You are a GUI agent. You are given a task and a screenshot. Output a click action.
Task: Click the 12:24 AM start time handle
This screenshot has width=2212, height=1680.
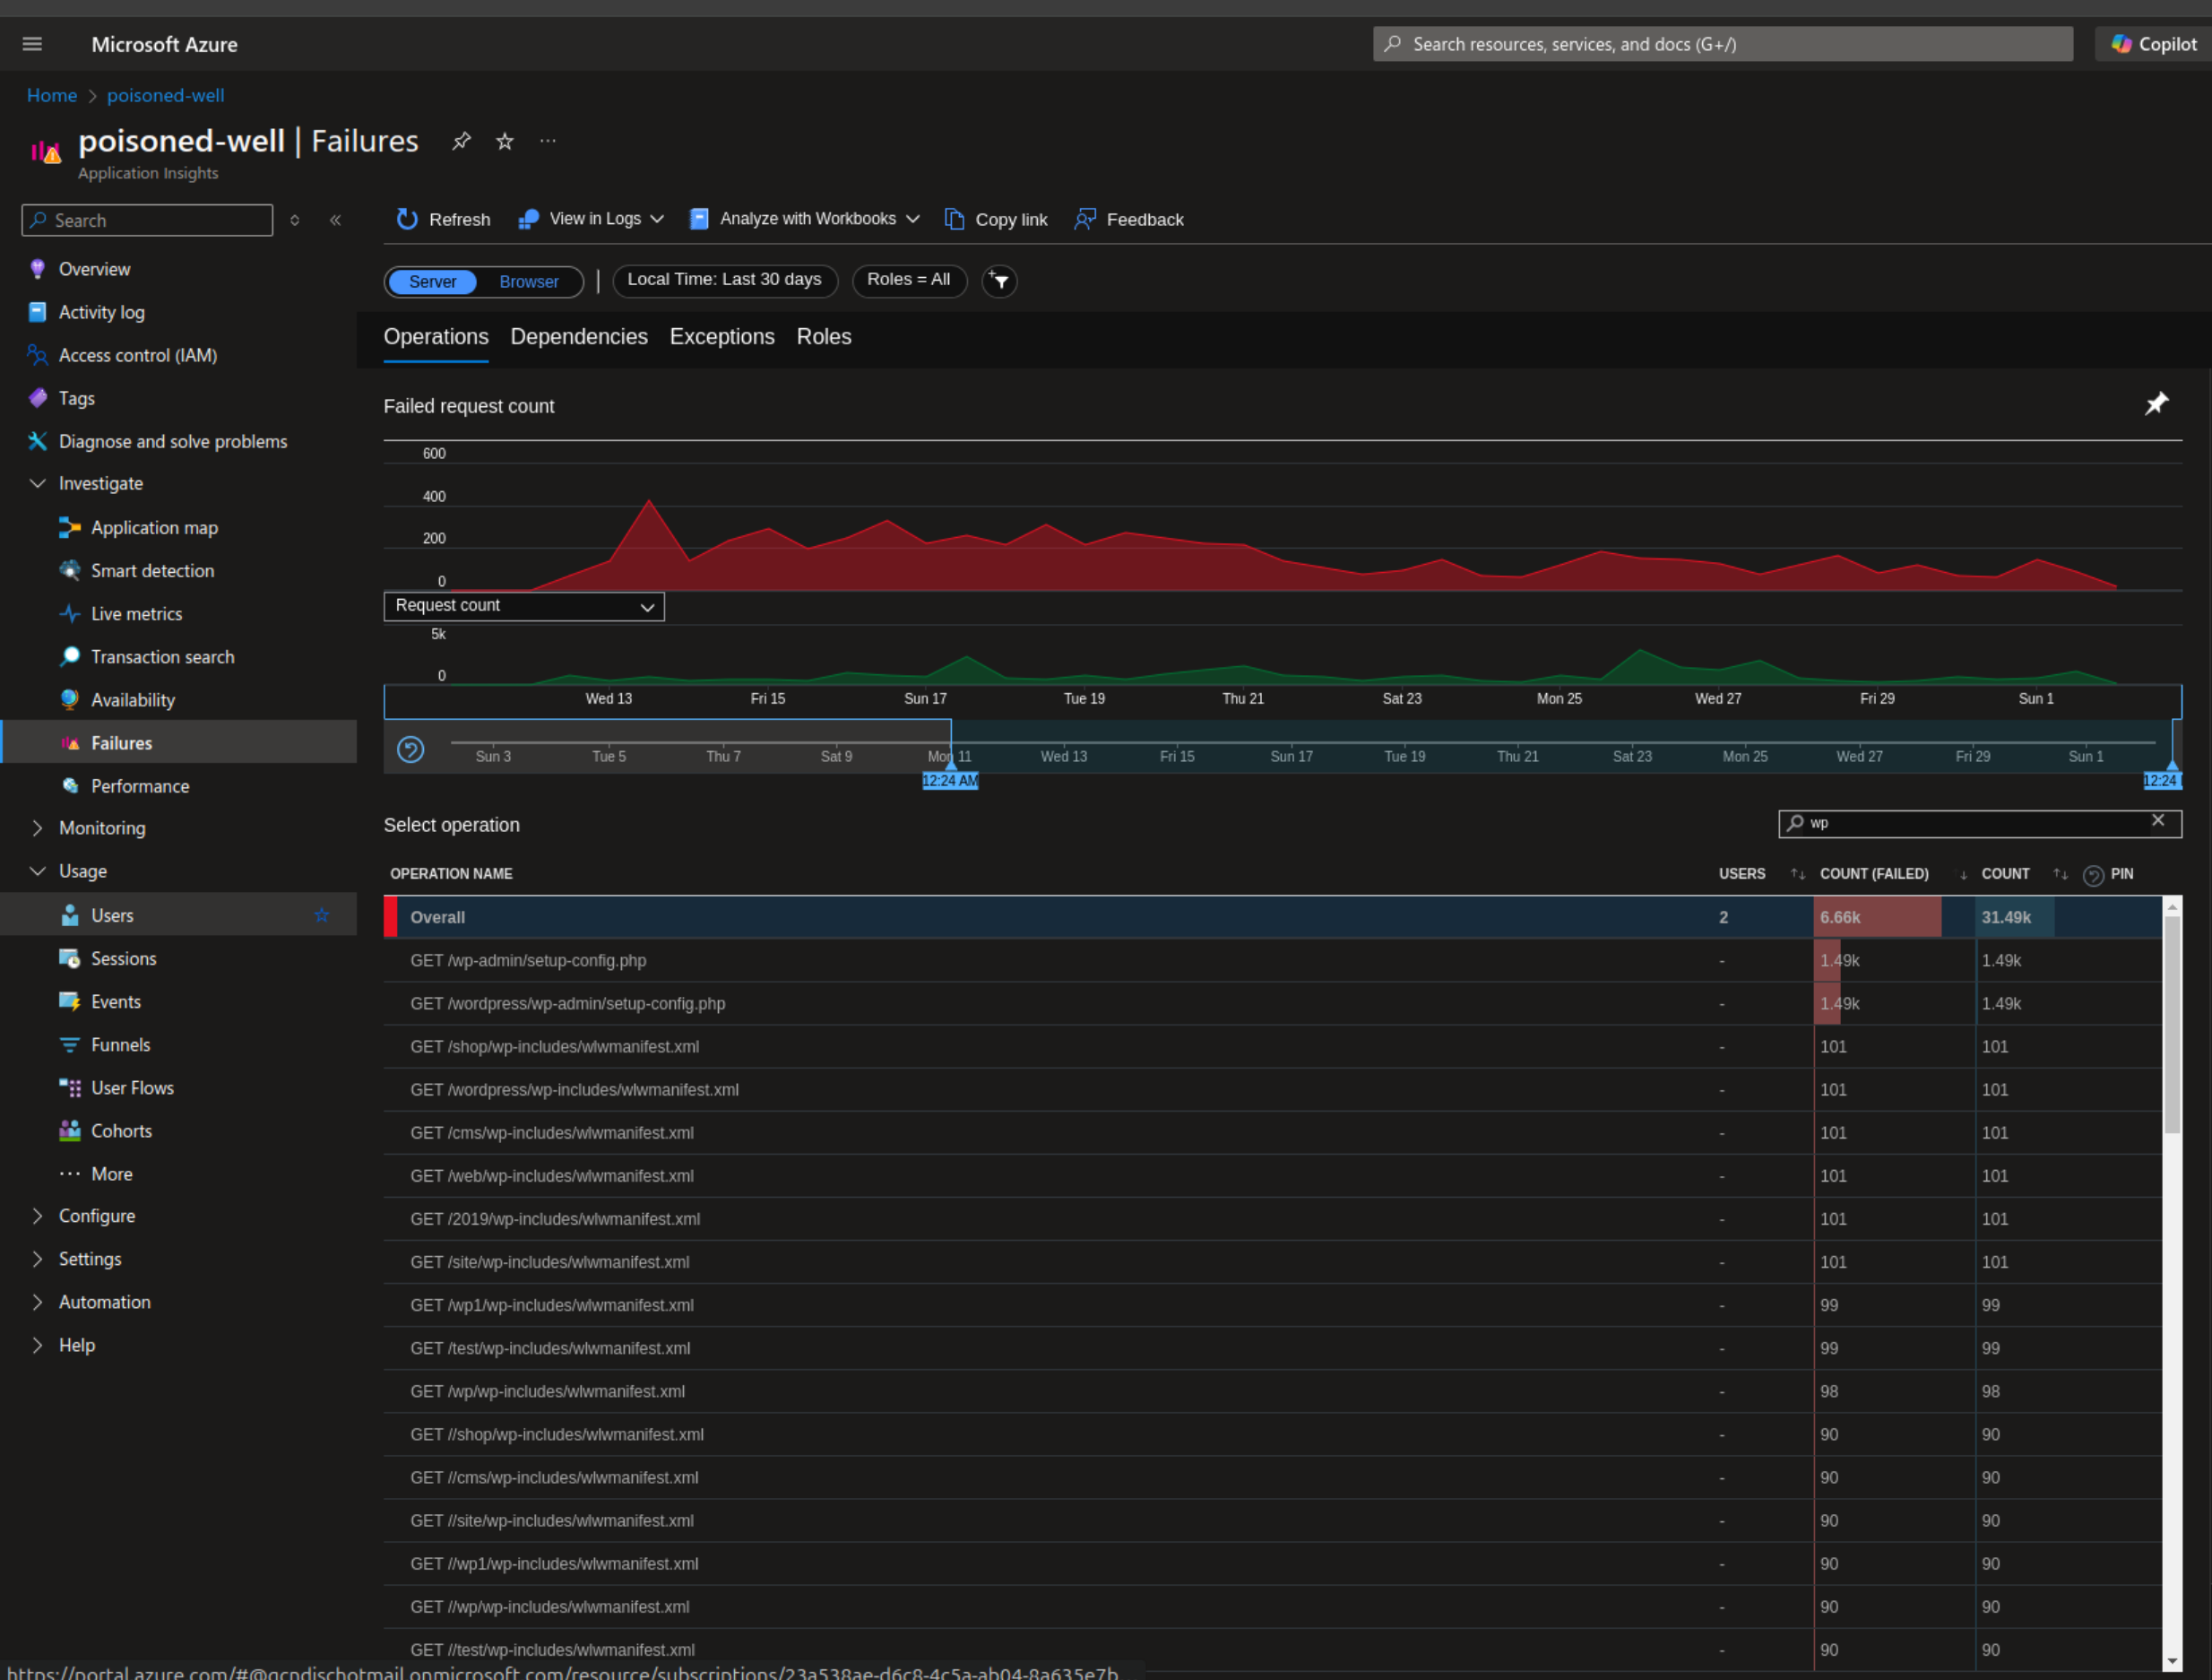(950, 780)
